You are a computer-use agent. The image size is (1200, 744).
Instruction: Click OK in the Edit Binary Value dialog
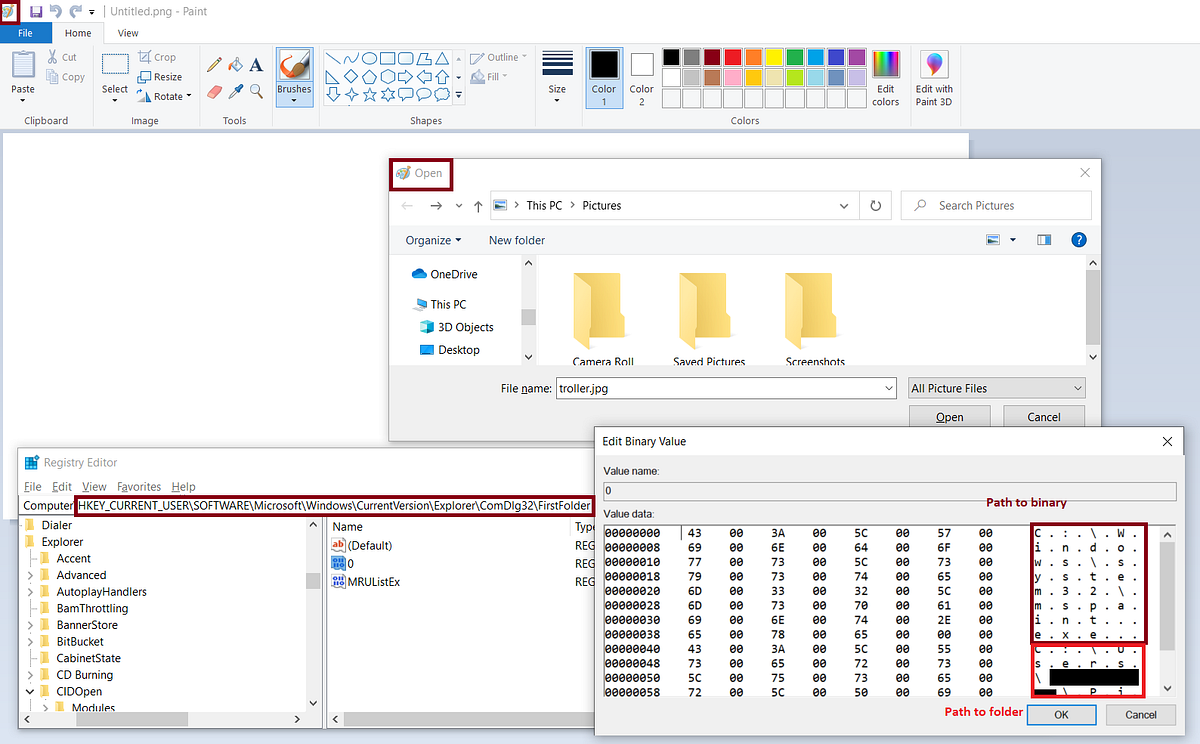tap(1061, 714)
